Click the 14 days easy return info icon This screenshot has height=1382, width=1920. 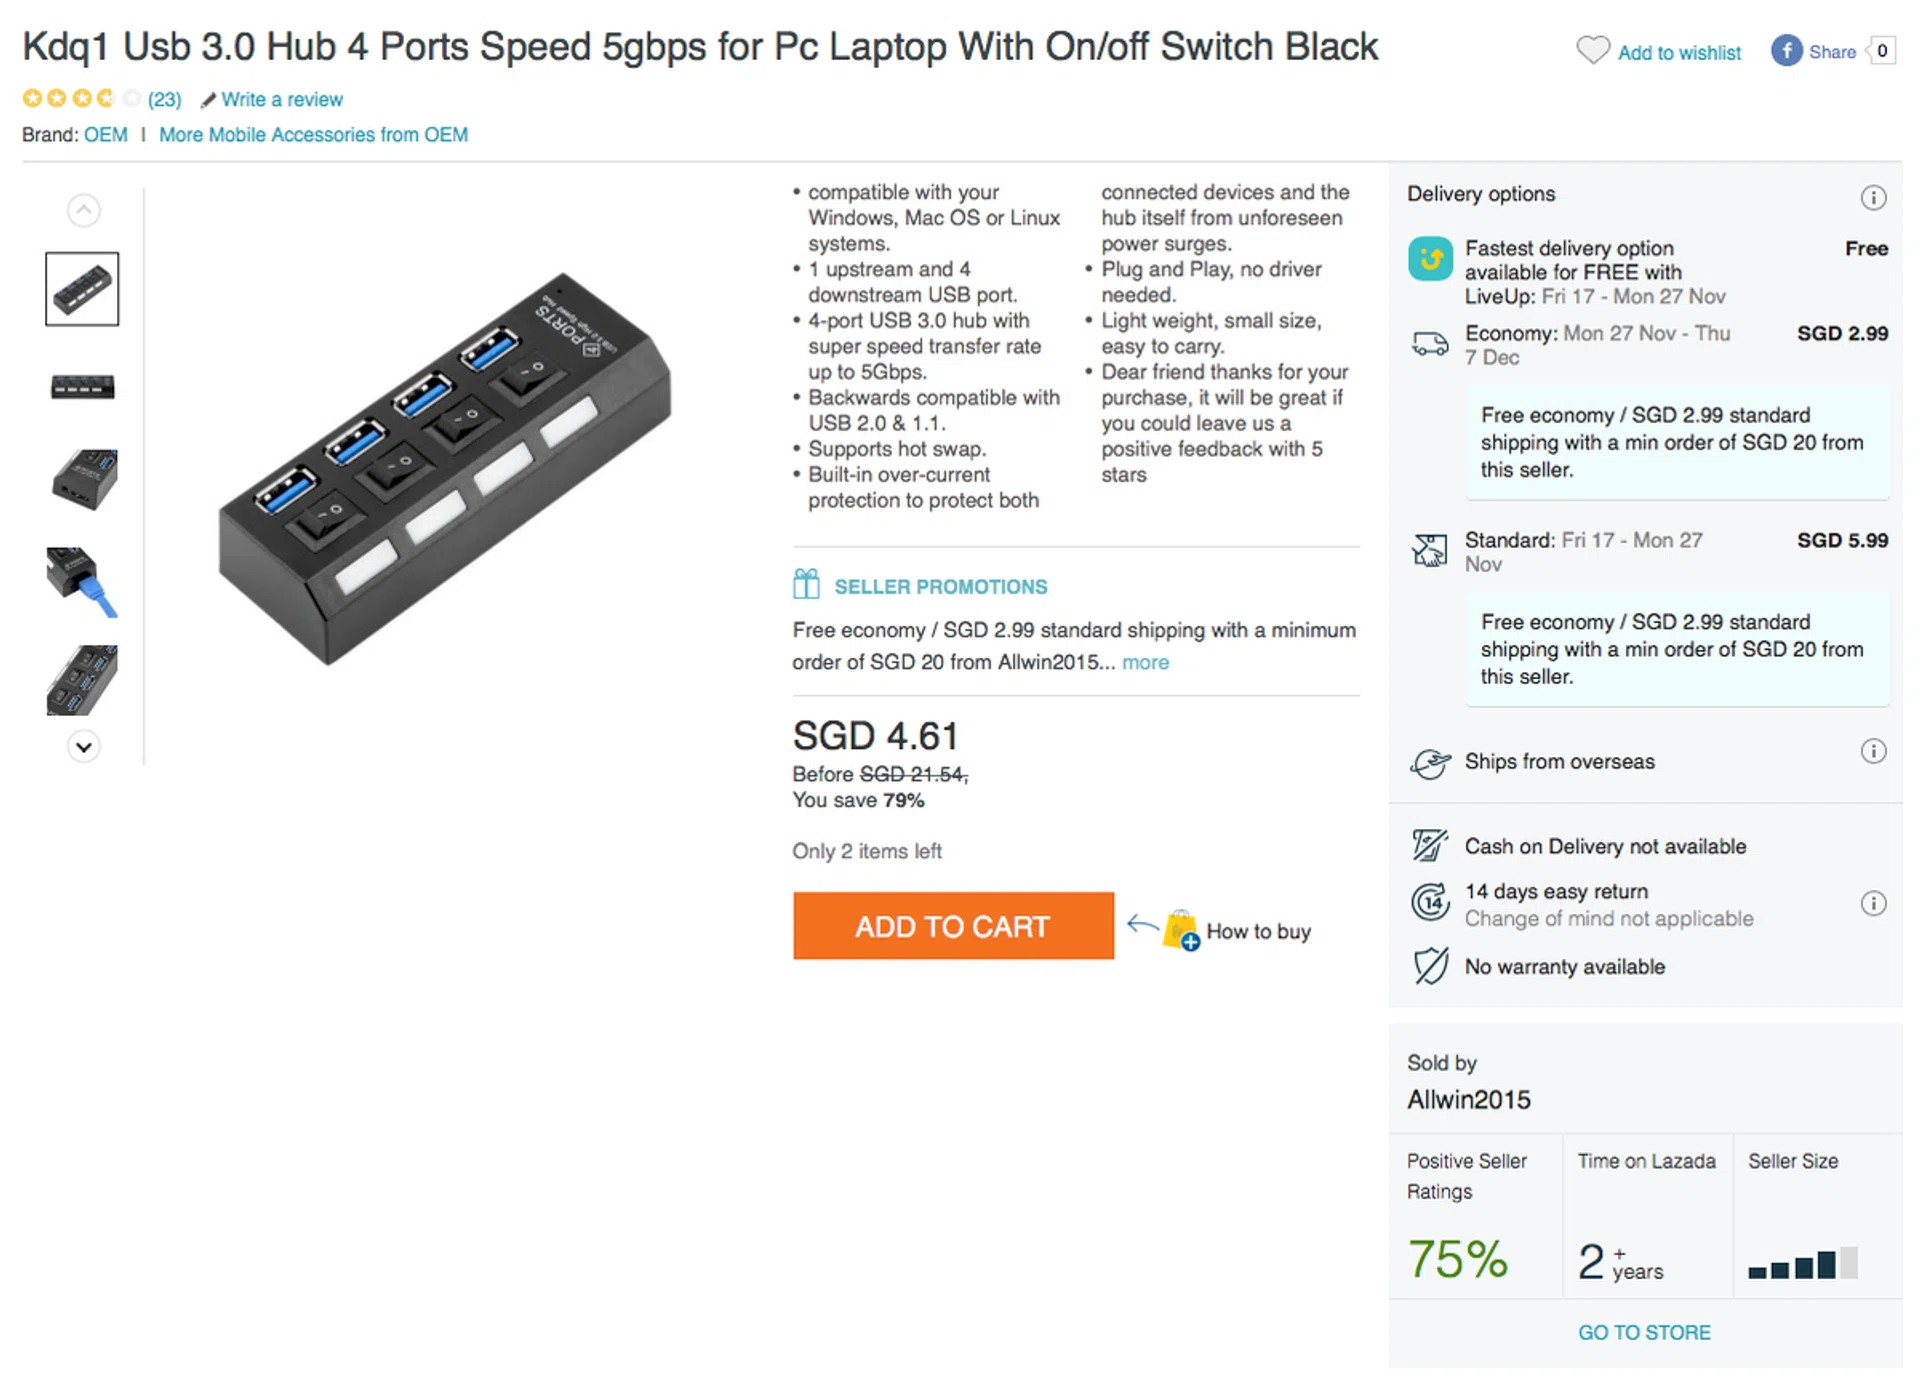1873,904
